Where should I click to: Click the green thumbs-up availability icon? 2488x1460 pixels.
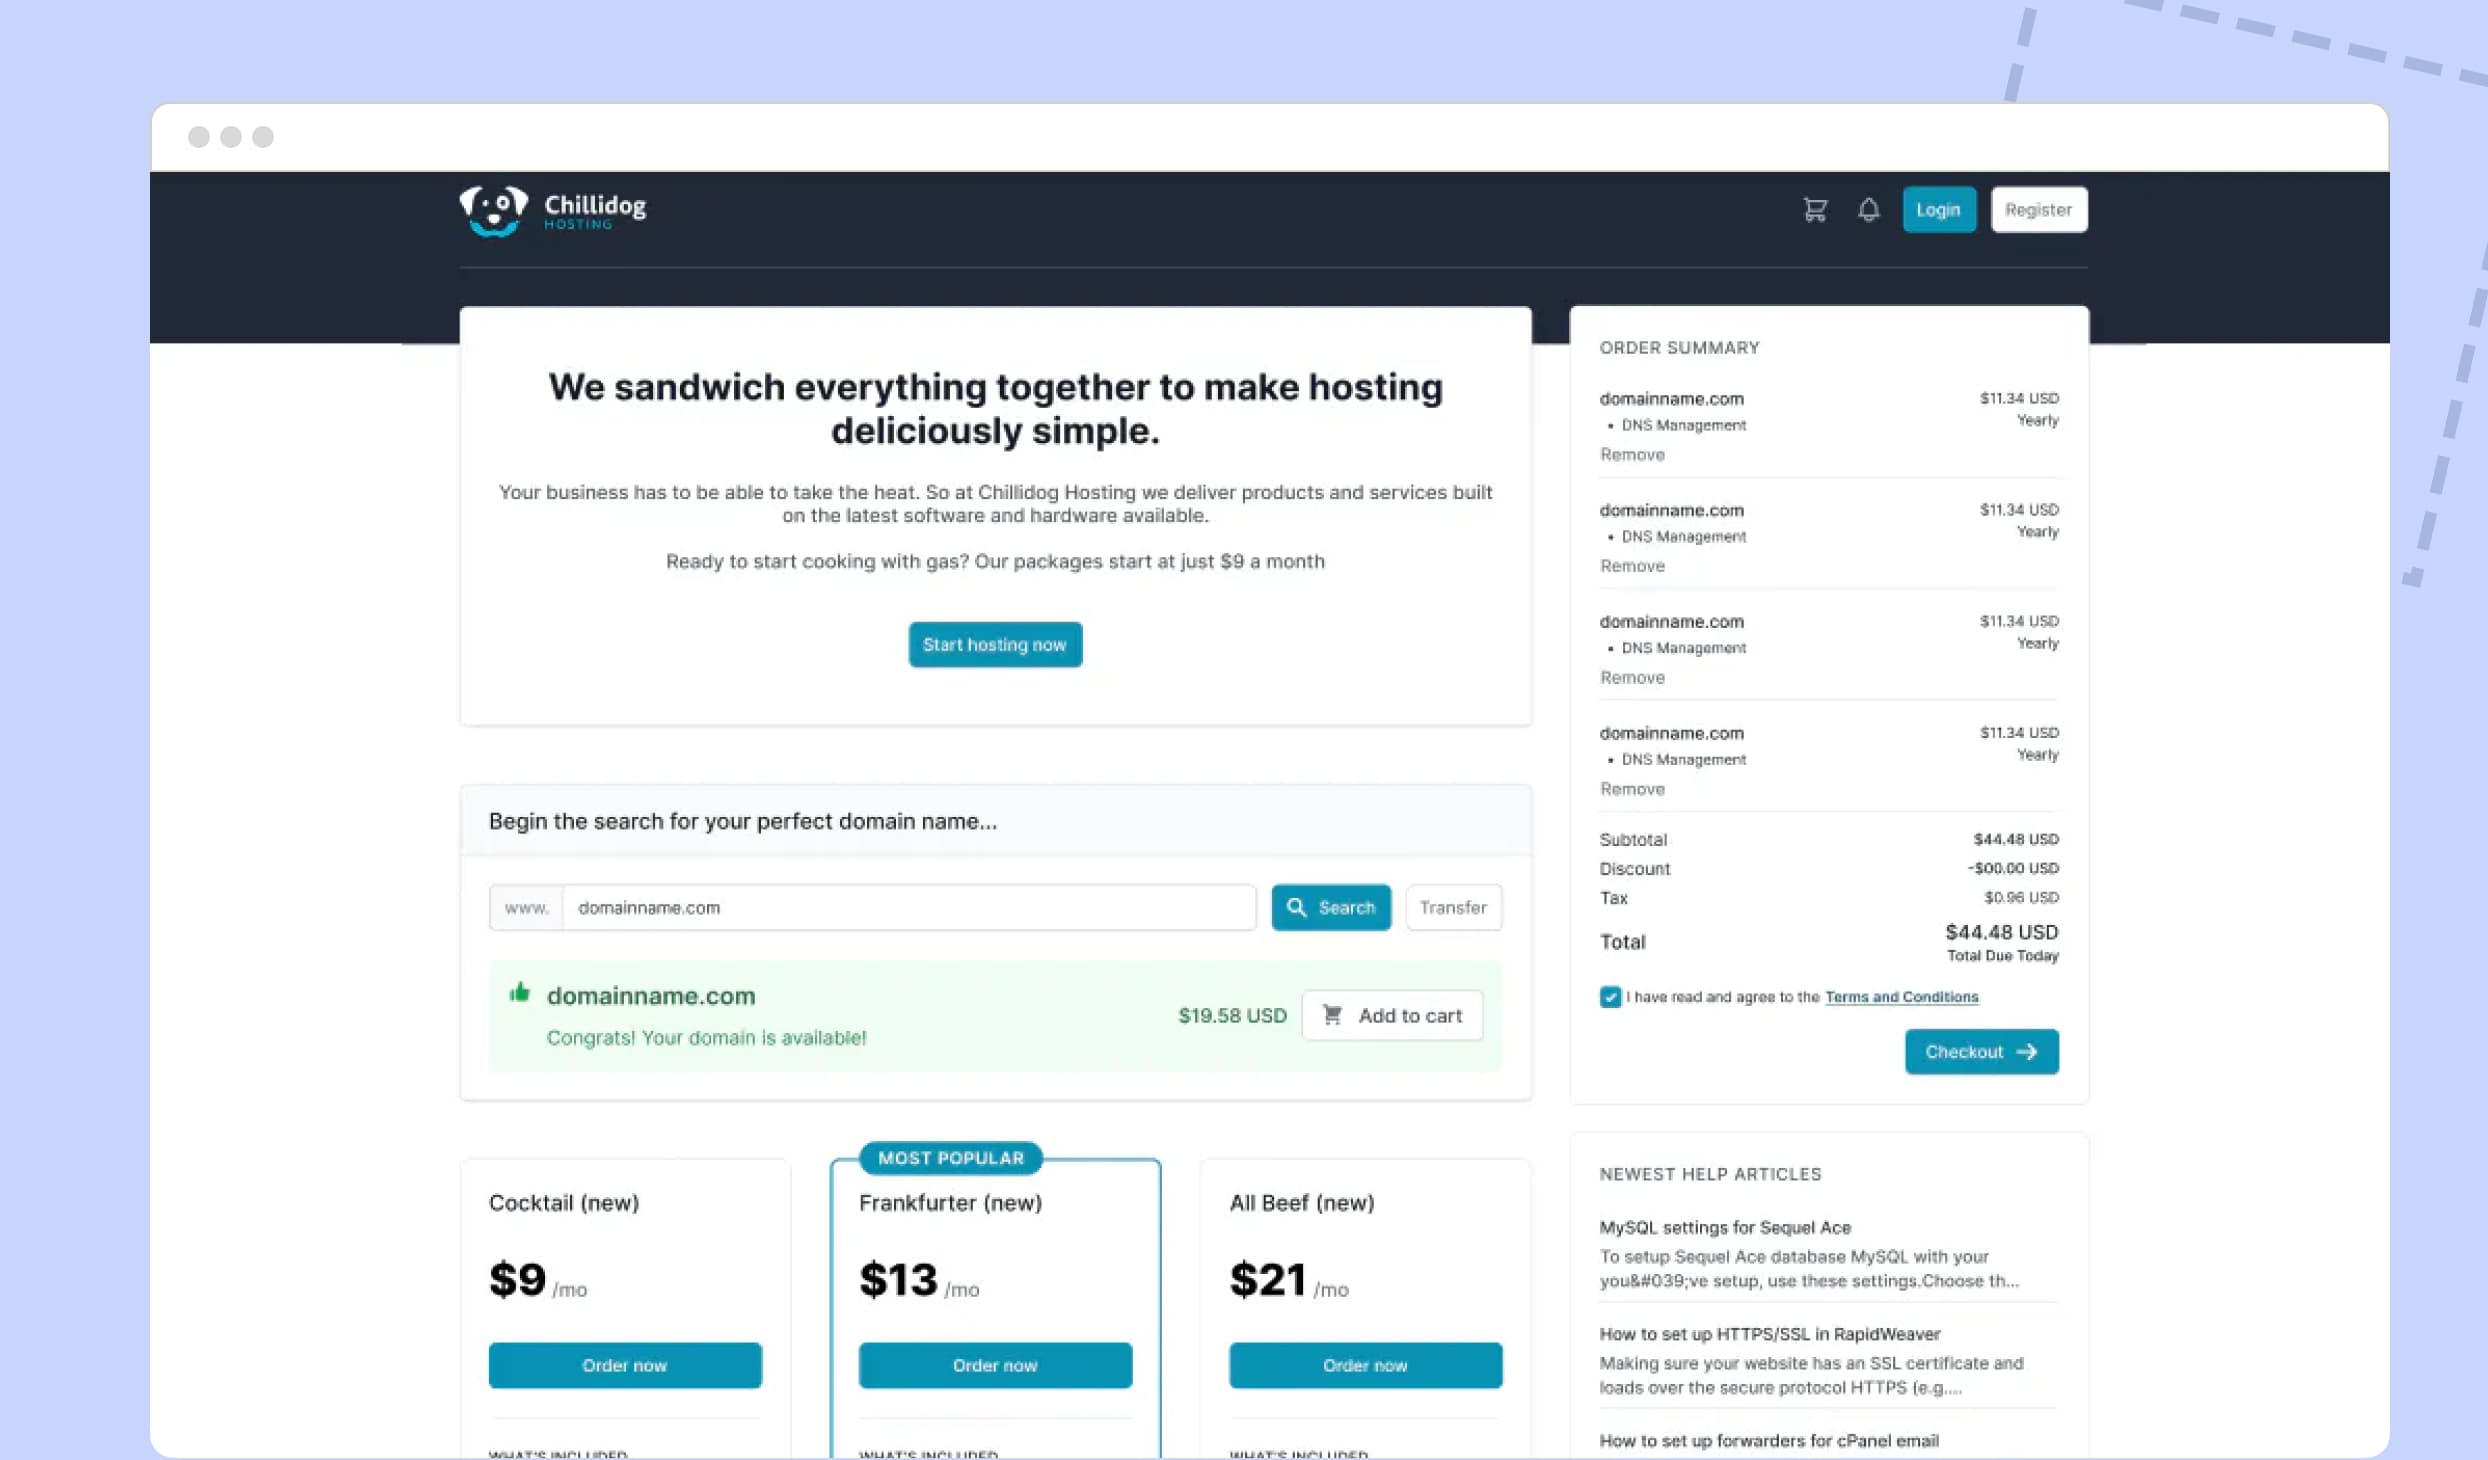[519, 992]
